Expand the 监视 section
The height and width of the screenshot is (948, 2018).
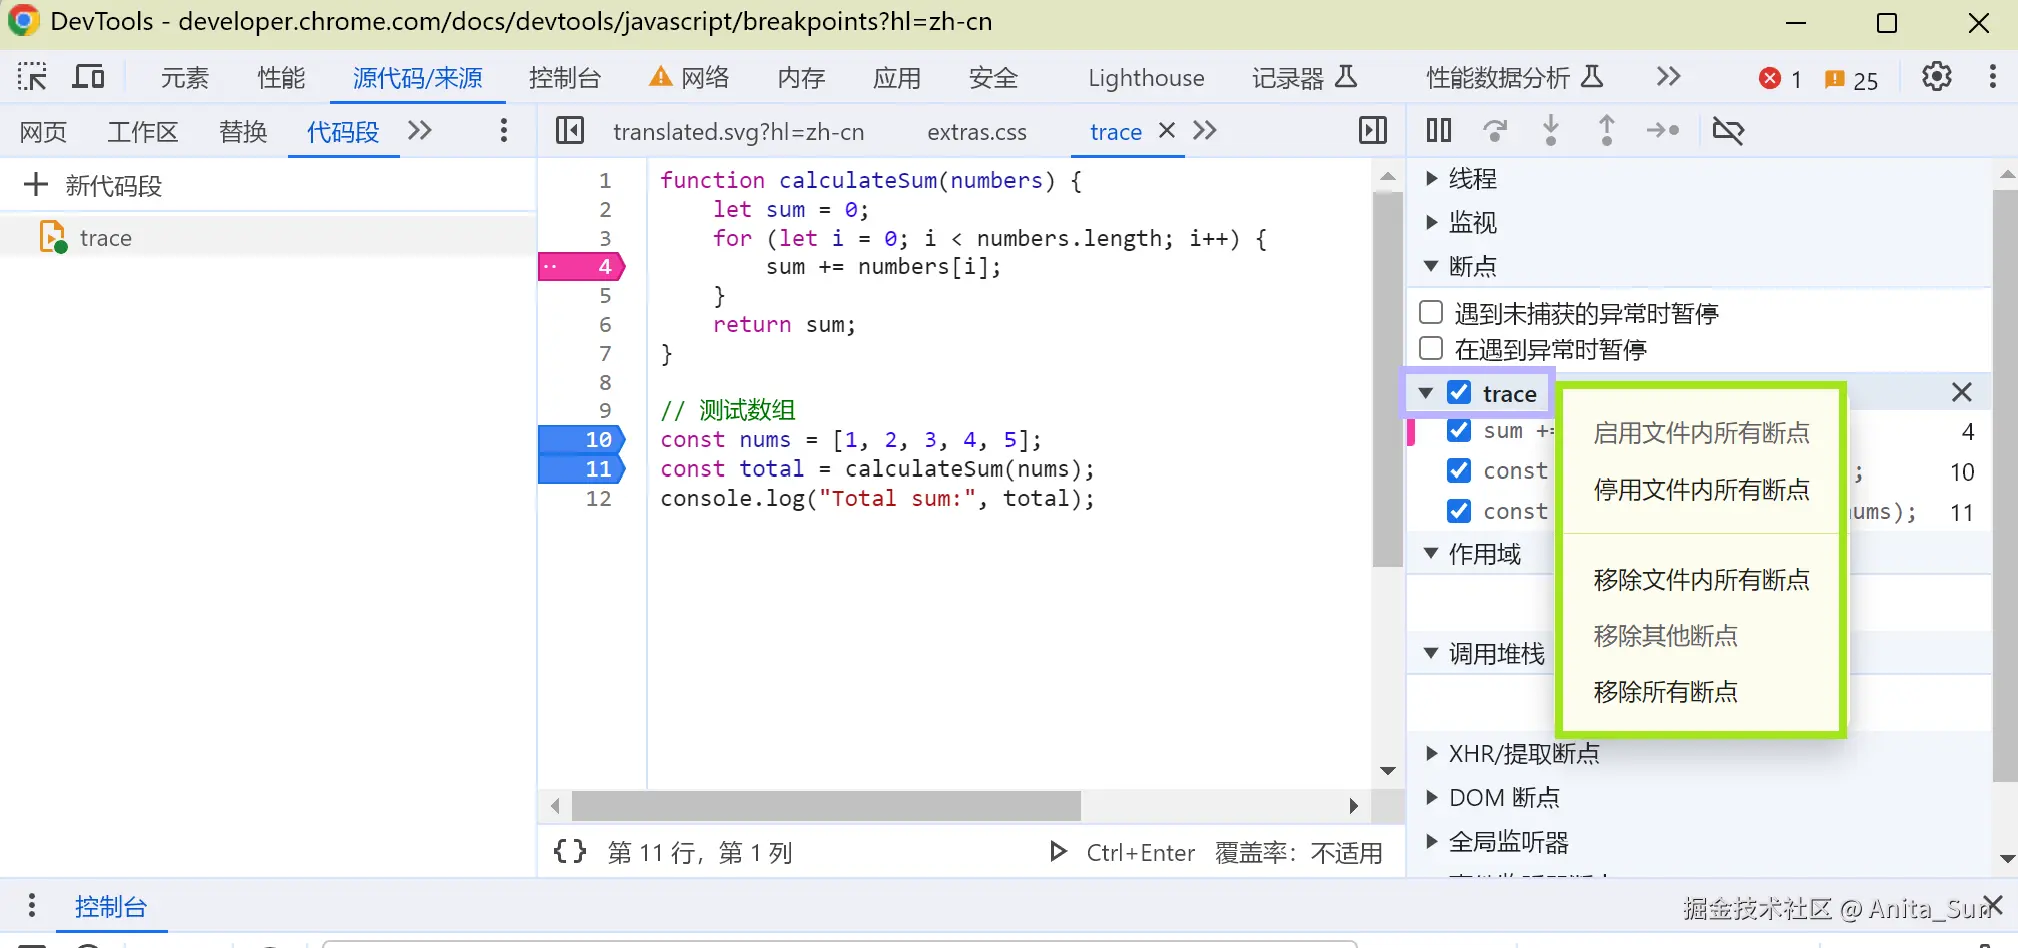[1431, 222]
